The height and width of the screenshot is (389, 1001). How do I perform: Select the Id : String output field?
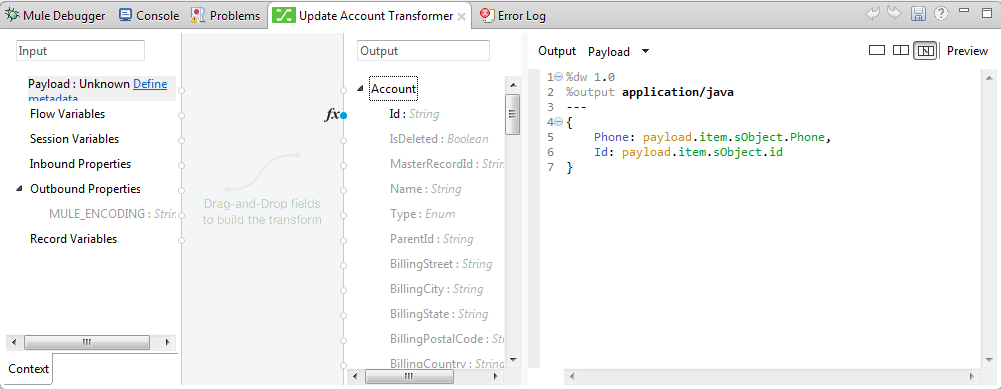click(x=414, y=114)
